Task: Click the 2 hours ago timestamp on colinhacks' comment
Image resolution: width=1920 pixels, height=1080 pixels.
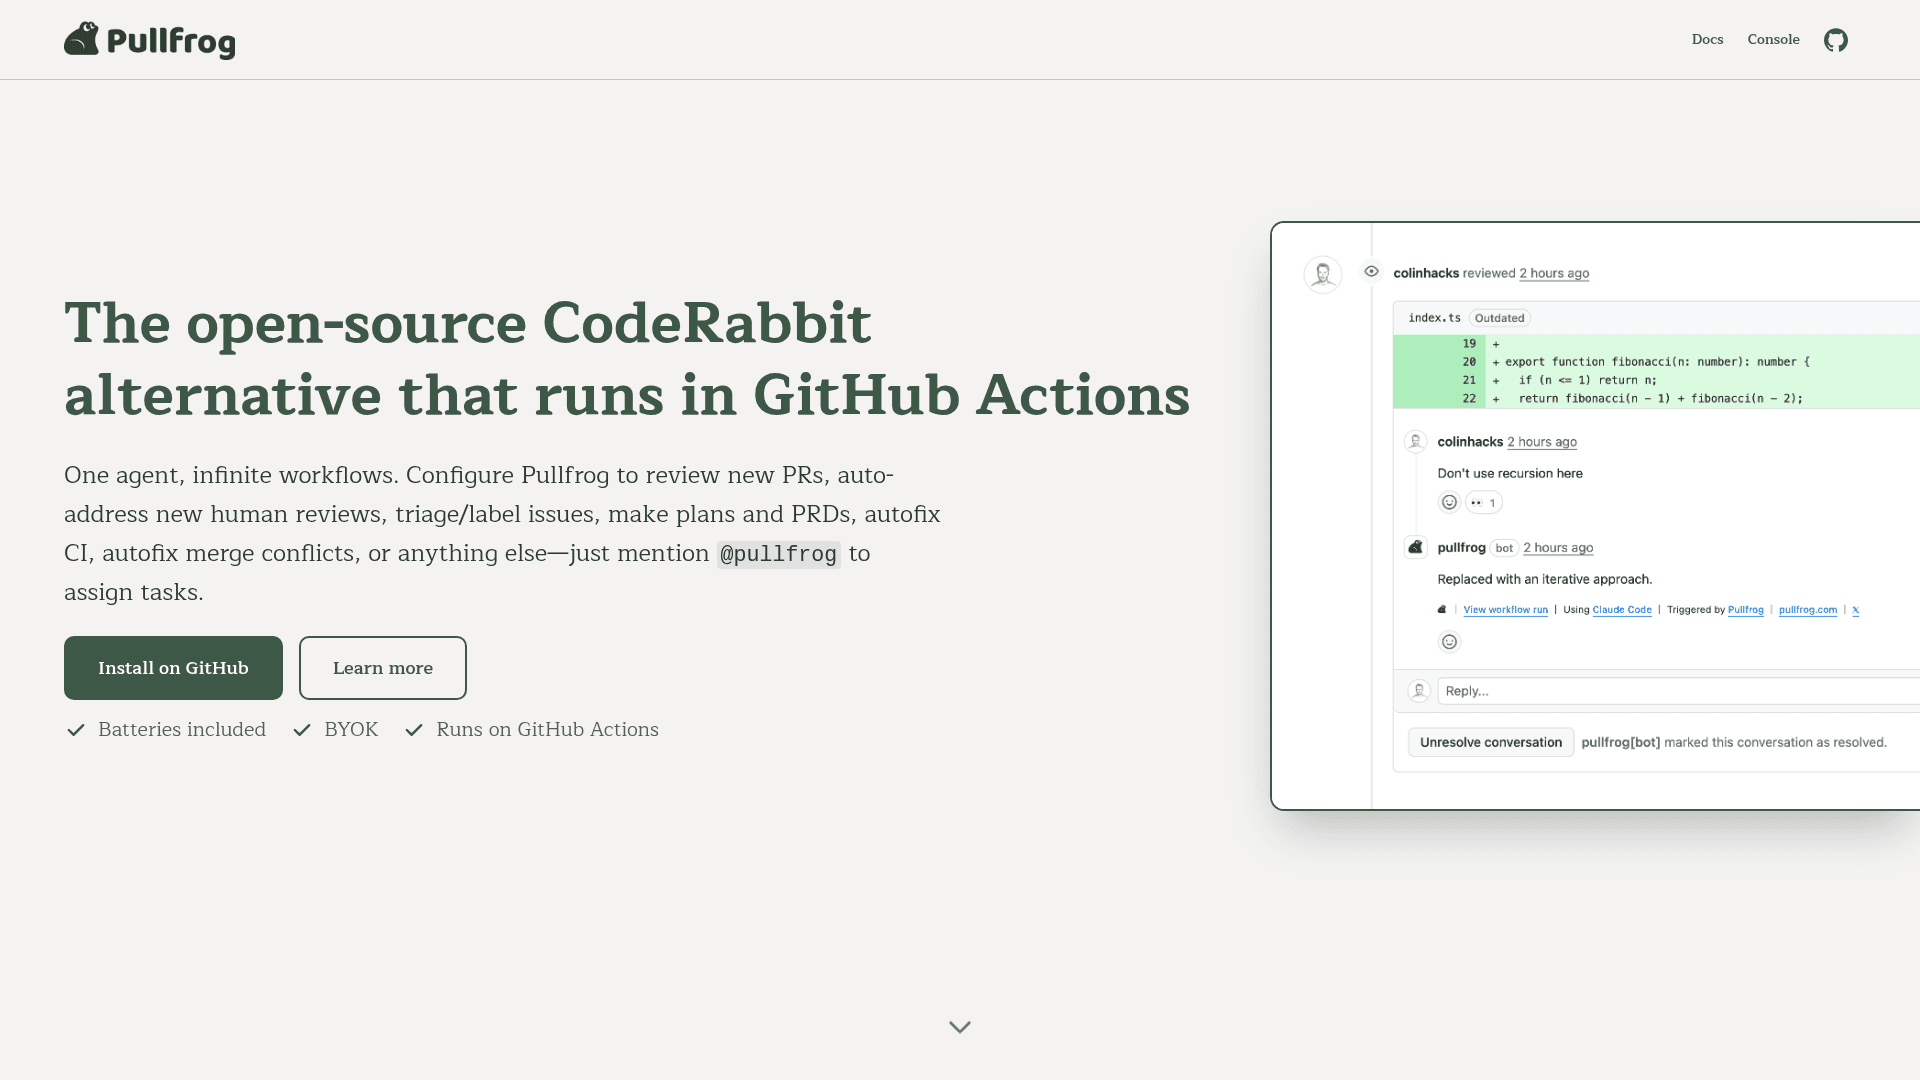Action: [1542, 442]
